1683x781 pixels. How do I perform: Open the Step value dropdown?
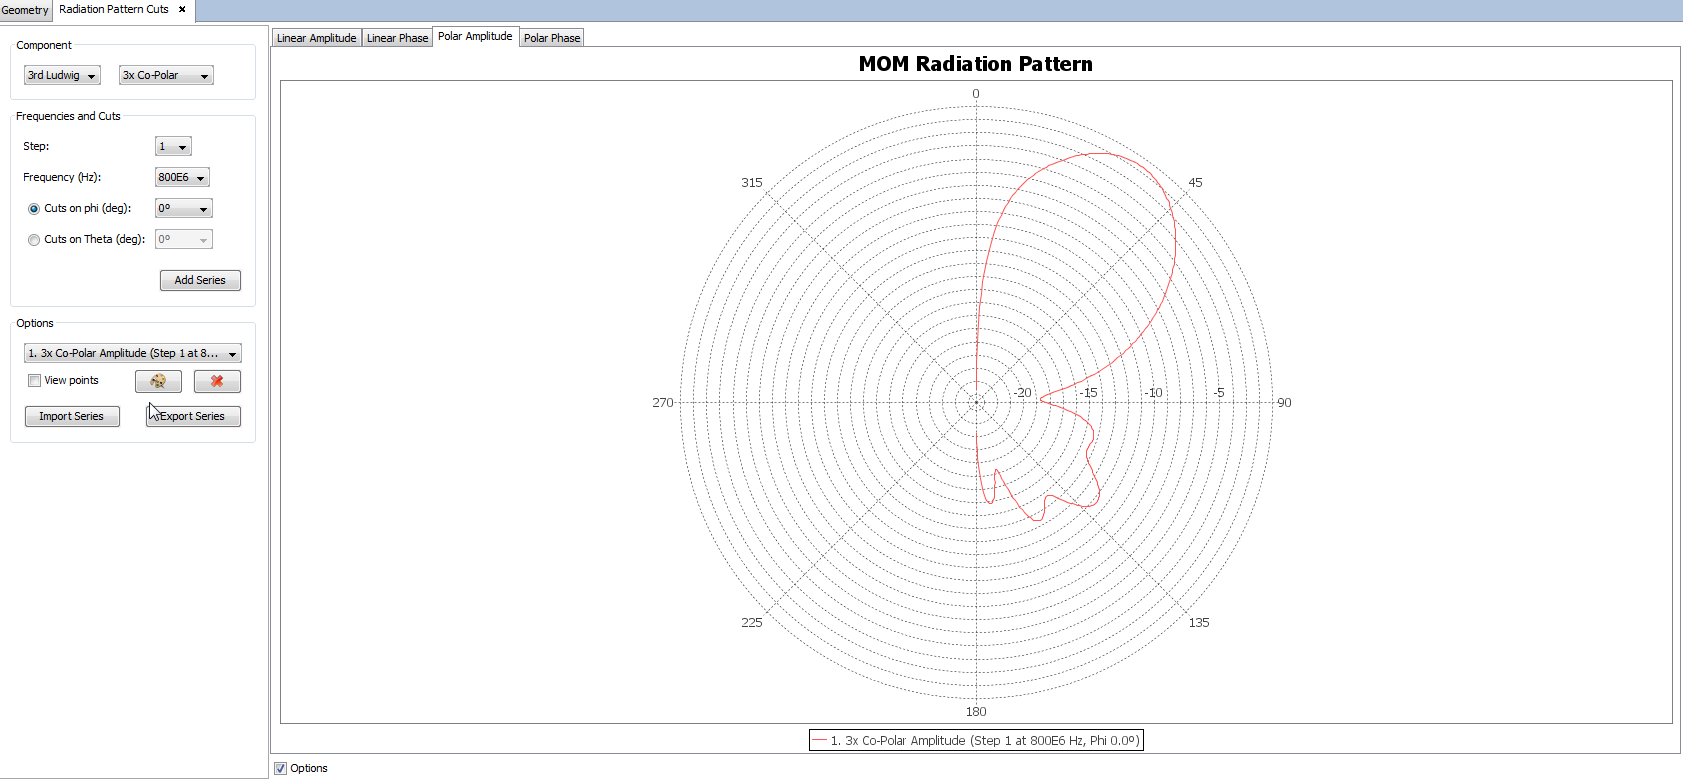point(173,147)
